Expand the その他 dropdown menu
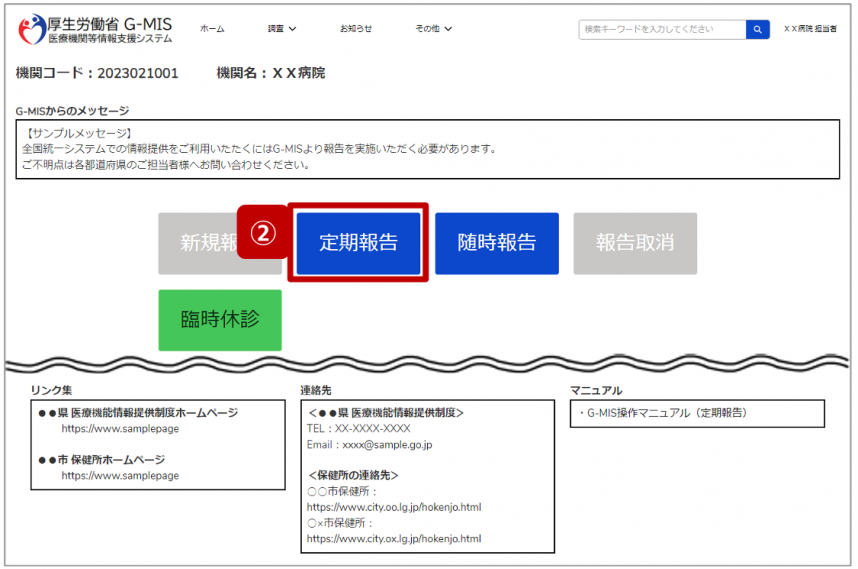 433,29
